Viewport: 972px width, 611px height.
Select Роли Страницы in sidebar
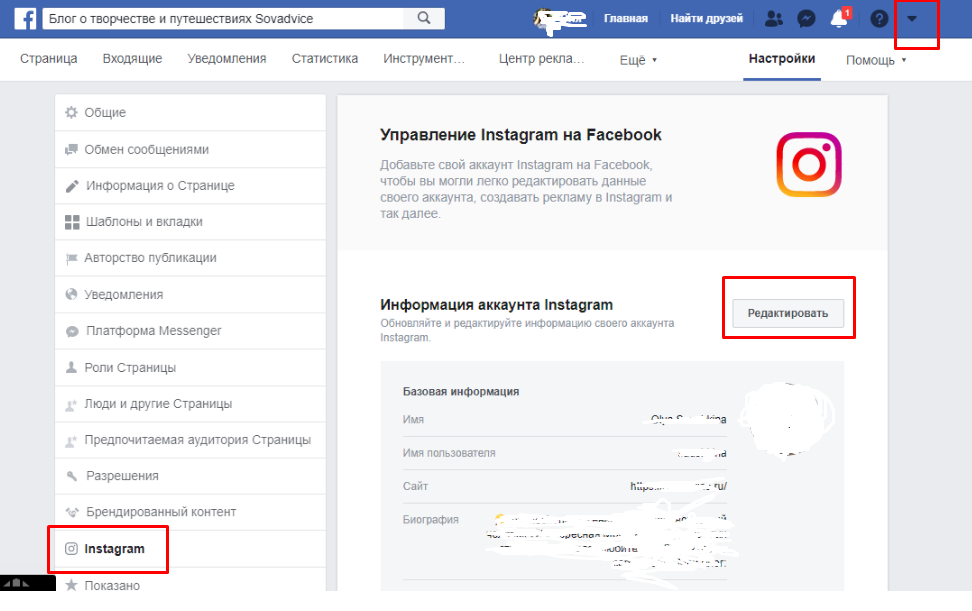pyautogui.click(x=190, y=367)
